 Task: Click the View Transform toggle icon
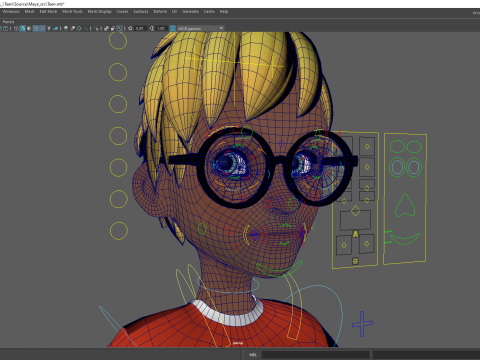pyautogui.click(x=172, y=28)
